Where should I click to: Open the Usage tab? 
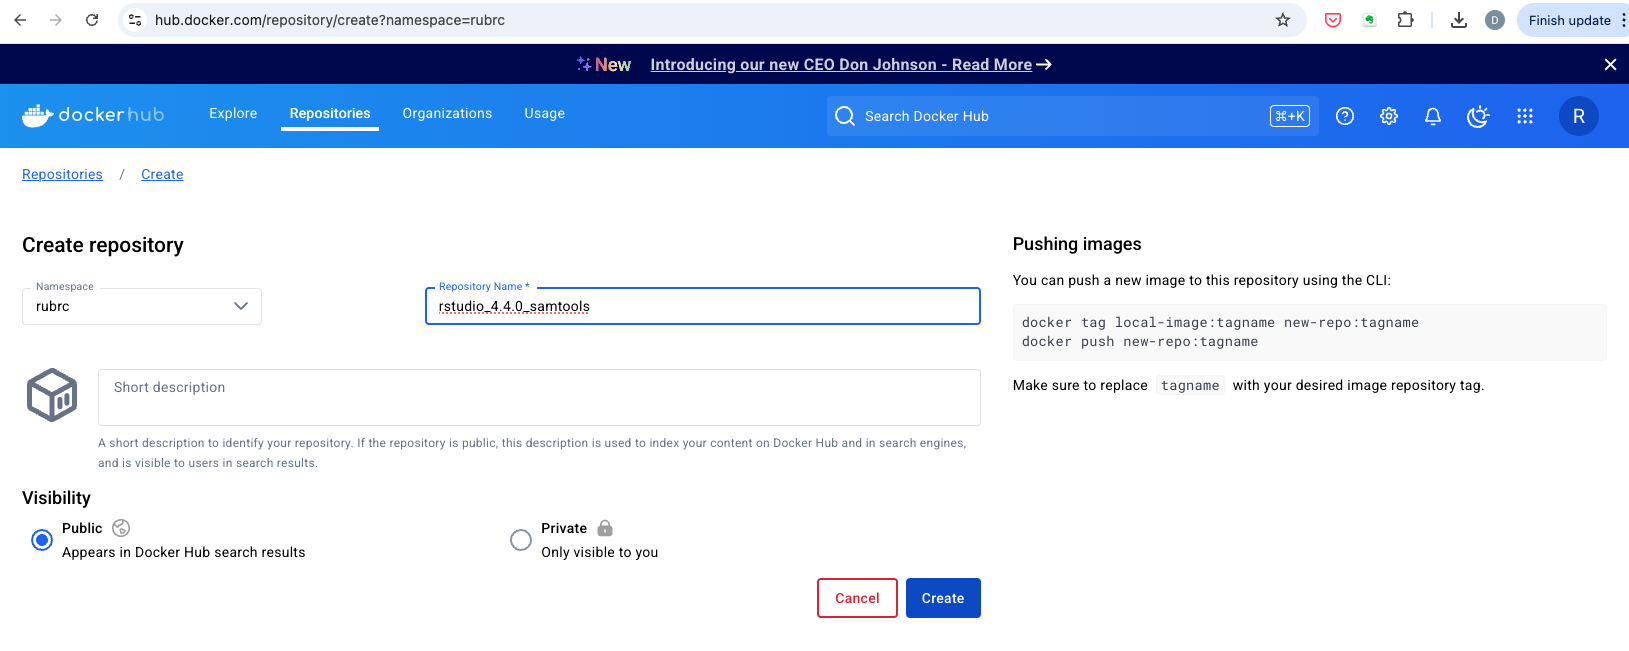[x=545, y=114]
